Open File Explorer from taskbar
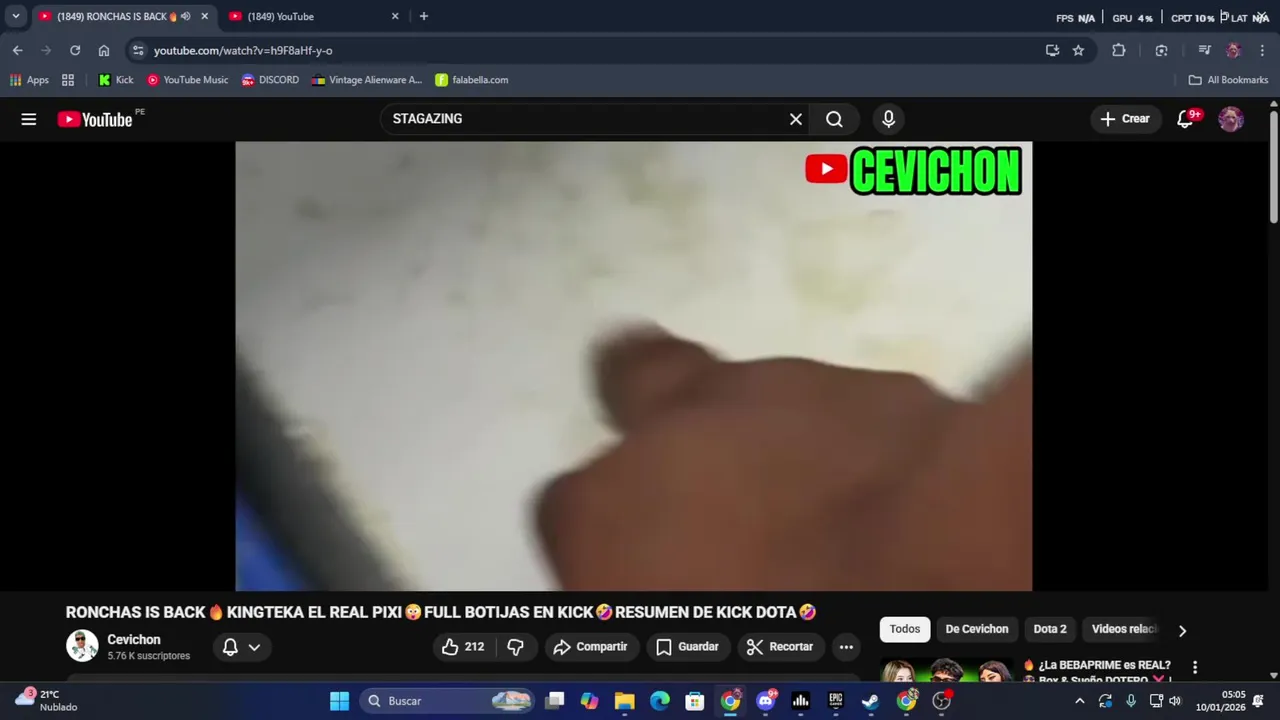The width and height of the screenshot is (1280, 720). [624, 701]
